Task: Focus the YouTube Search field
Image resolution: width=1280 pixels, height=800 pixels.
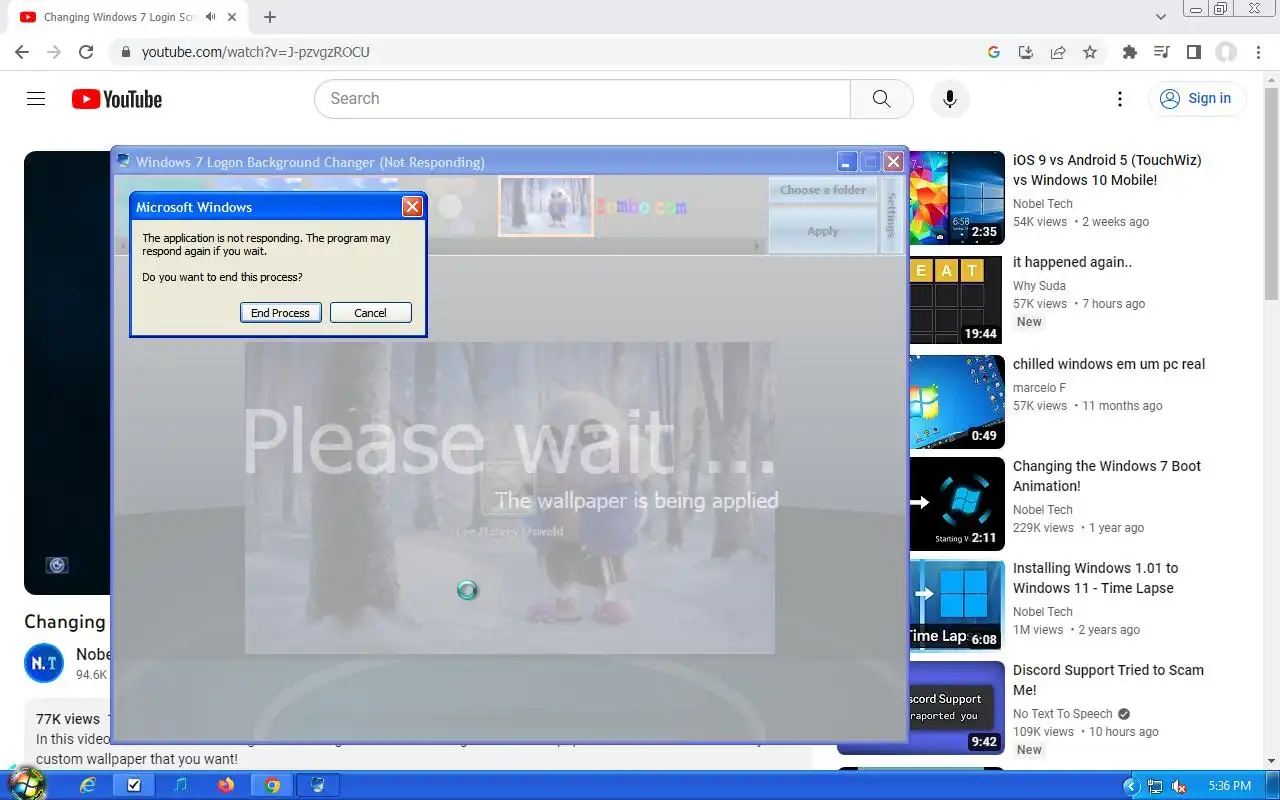Action: pos(582,99)
